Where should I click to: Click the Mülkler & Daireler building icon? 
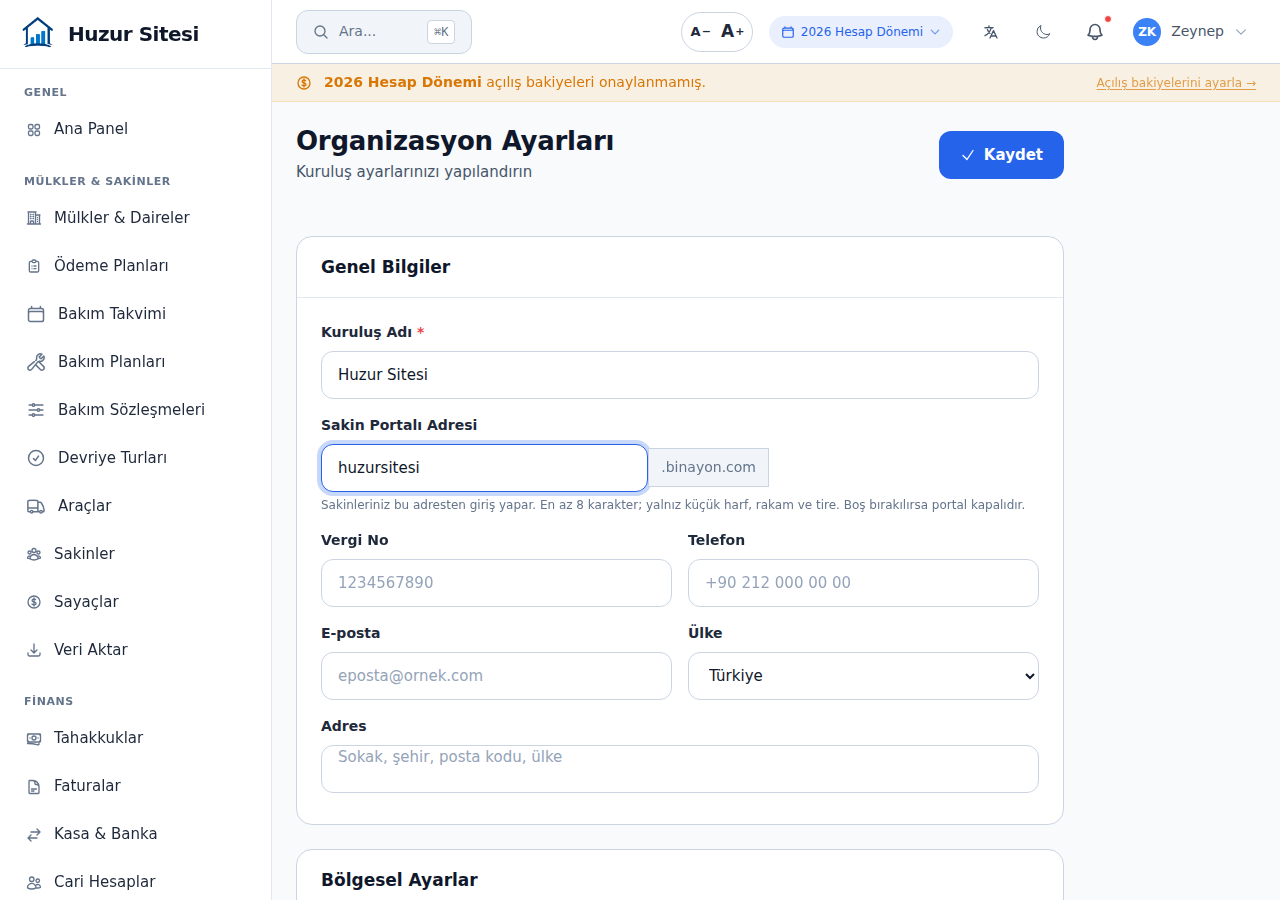pyautogui.click(x=34, y=218)
